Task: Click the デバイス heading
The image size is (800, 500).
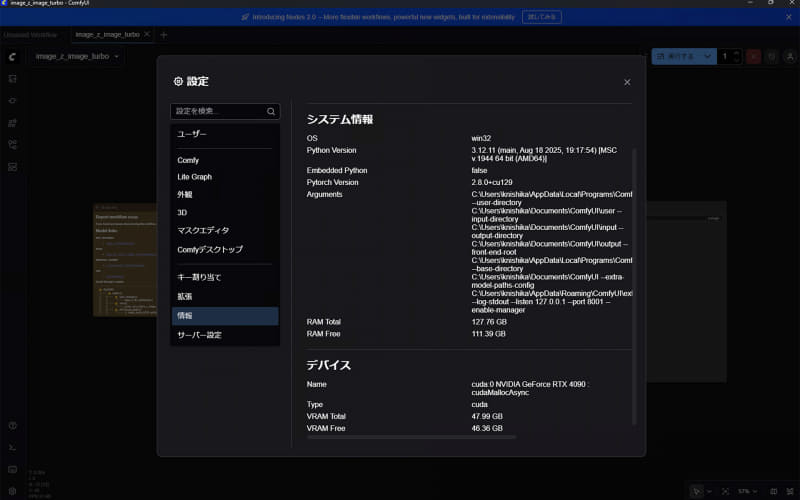Action: 329,365
